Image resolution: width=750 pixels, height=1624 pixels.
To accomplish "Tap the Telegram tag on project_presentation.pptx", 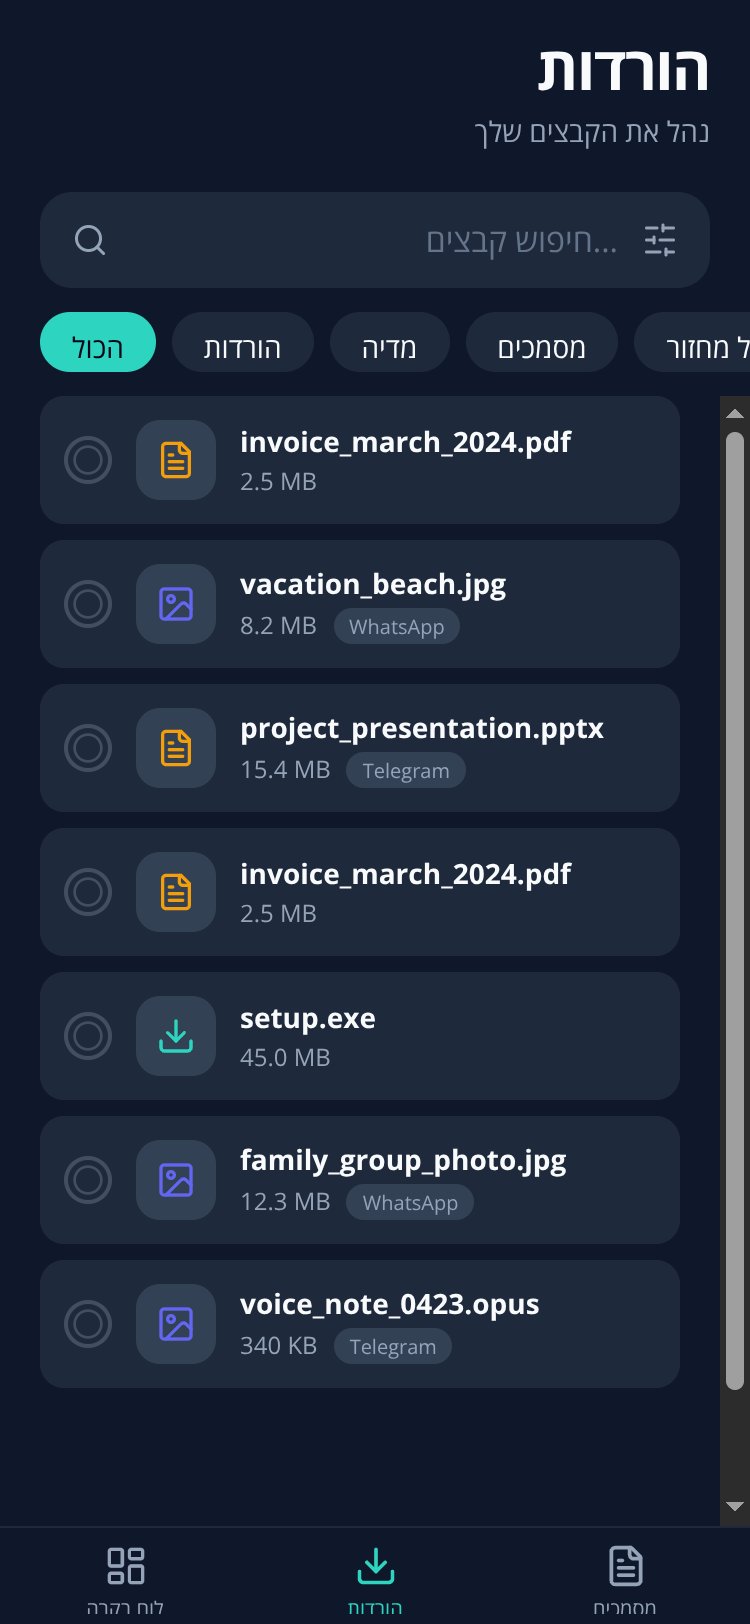I will pyautogui.click(x=406, y=770).
